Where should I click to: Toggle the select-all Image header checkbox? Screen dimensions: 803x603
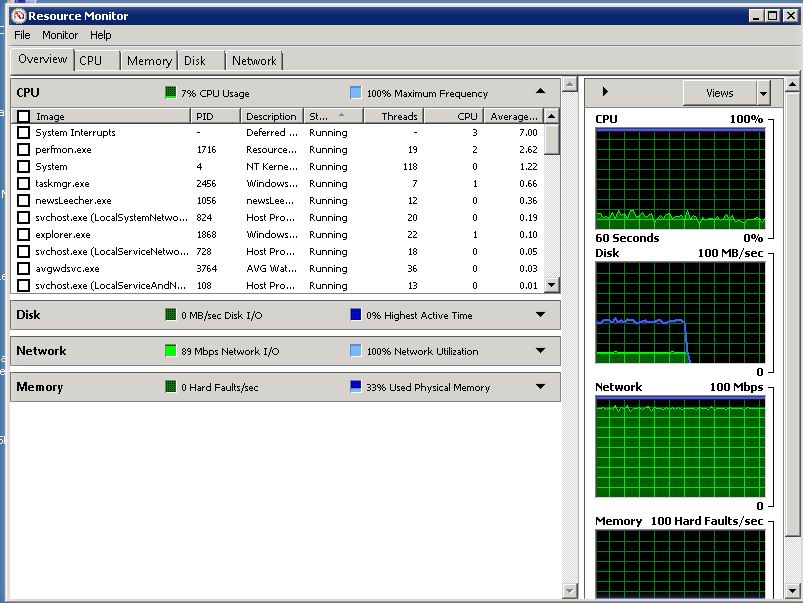point(24,117)
